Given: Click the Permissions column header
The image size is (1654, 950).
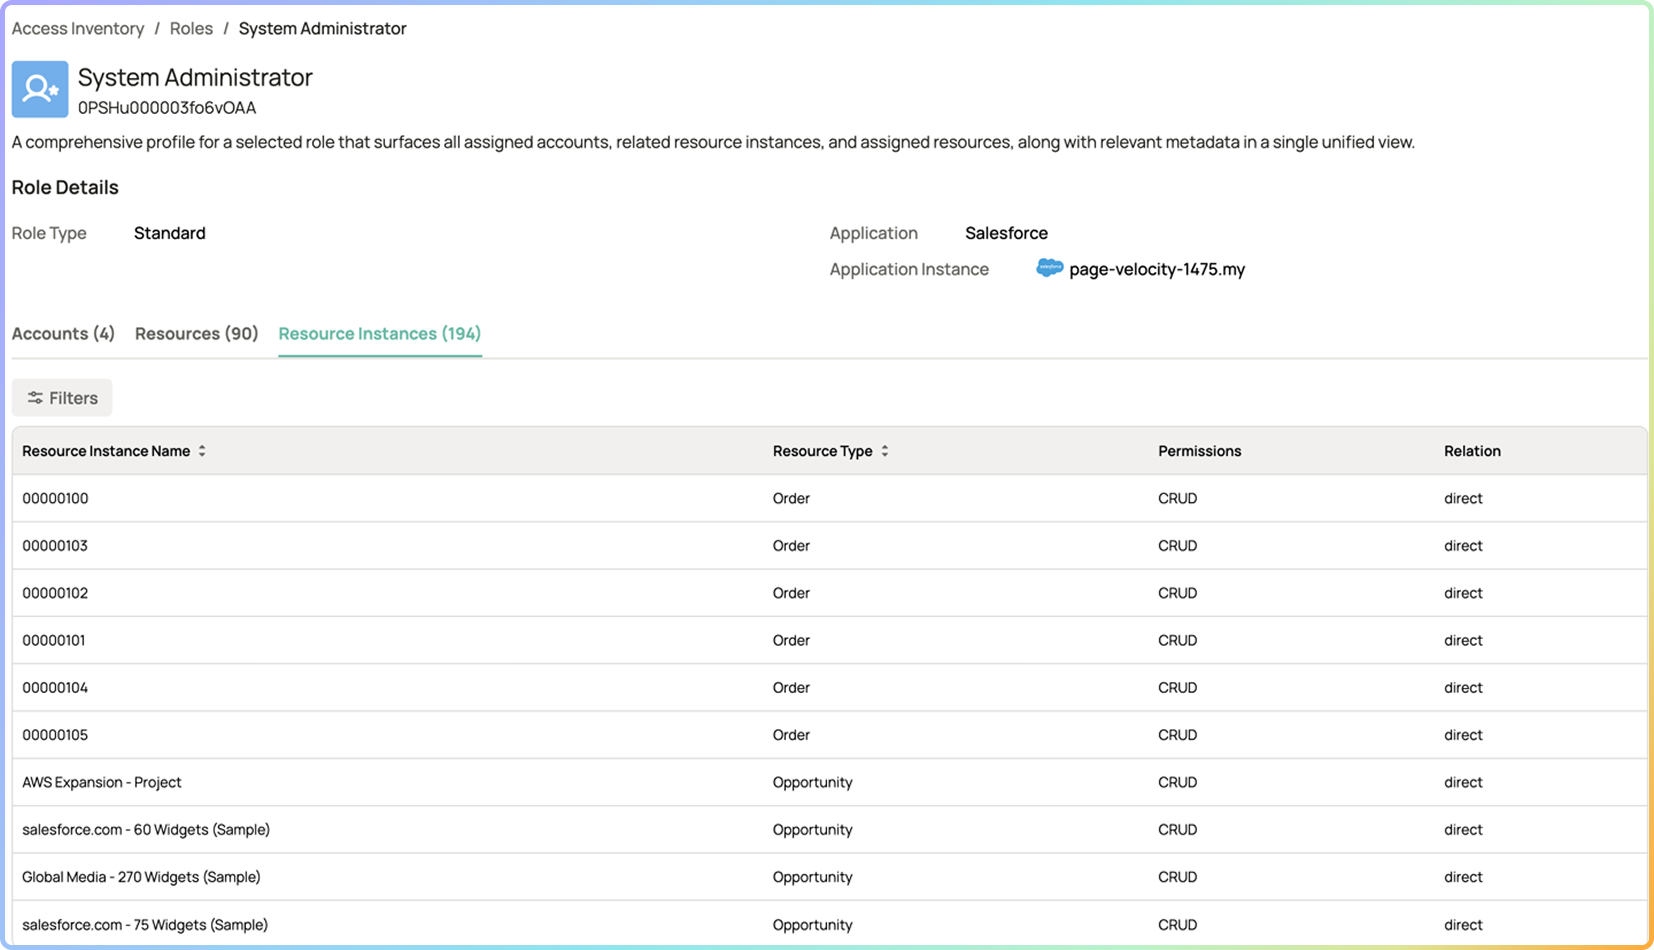Looking at the screenshot, I should [1200, 451].
